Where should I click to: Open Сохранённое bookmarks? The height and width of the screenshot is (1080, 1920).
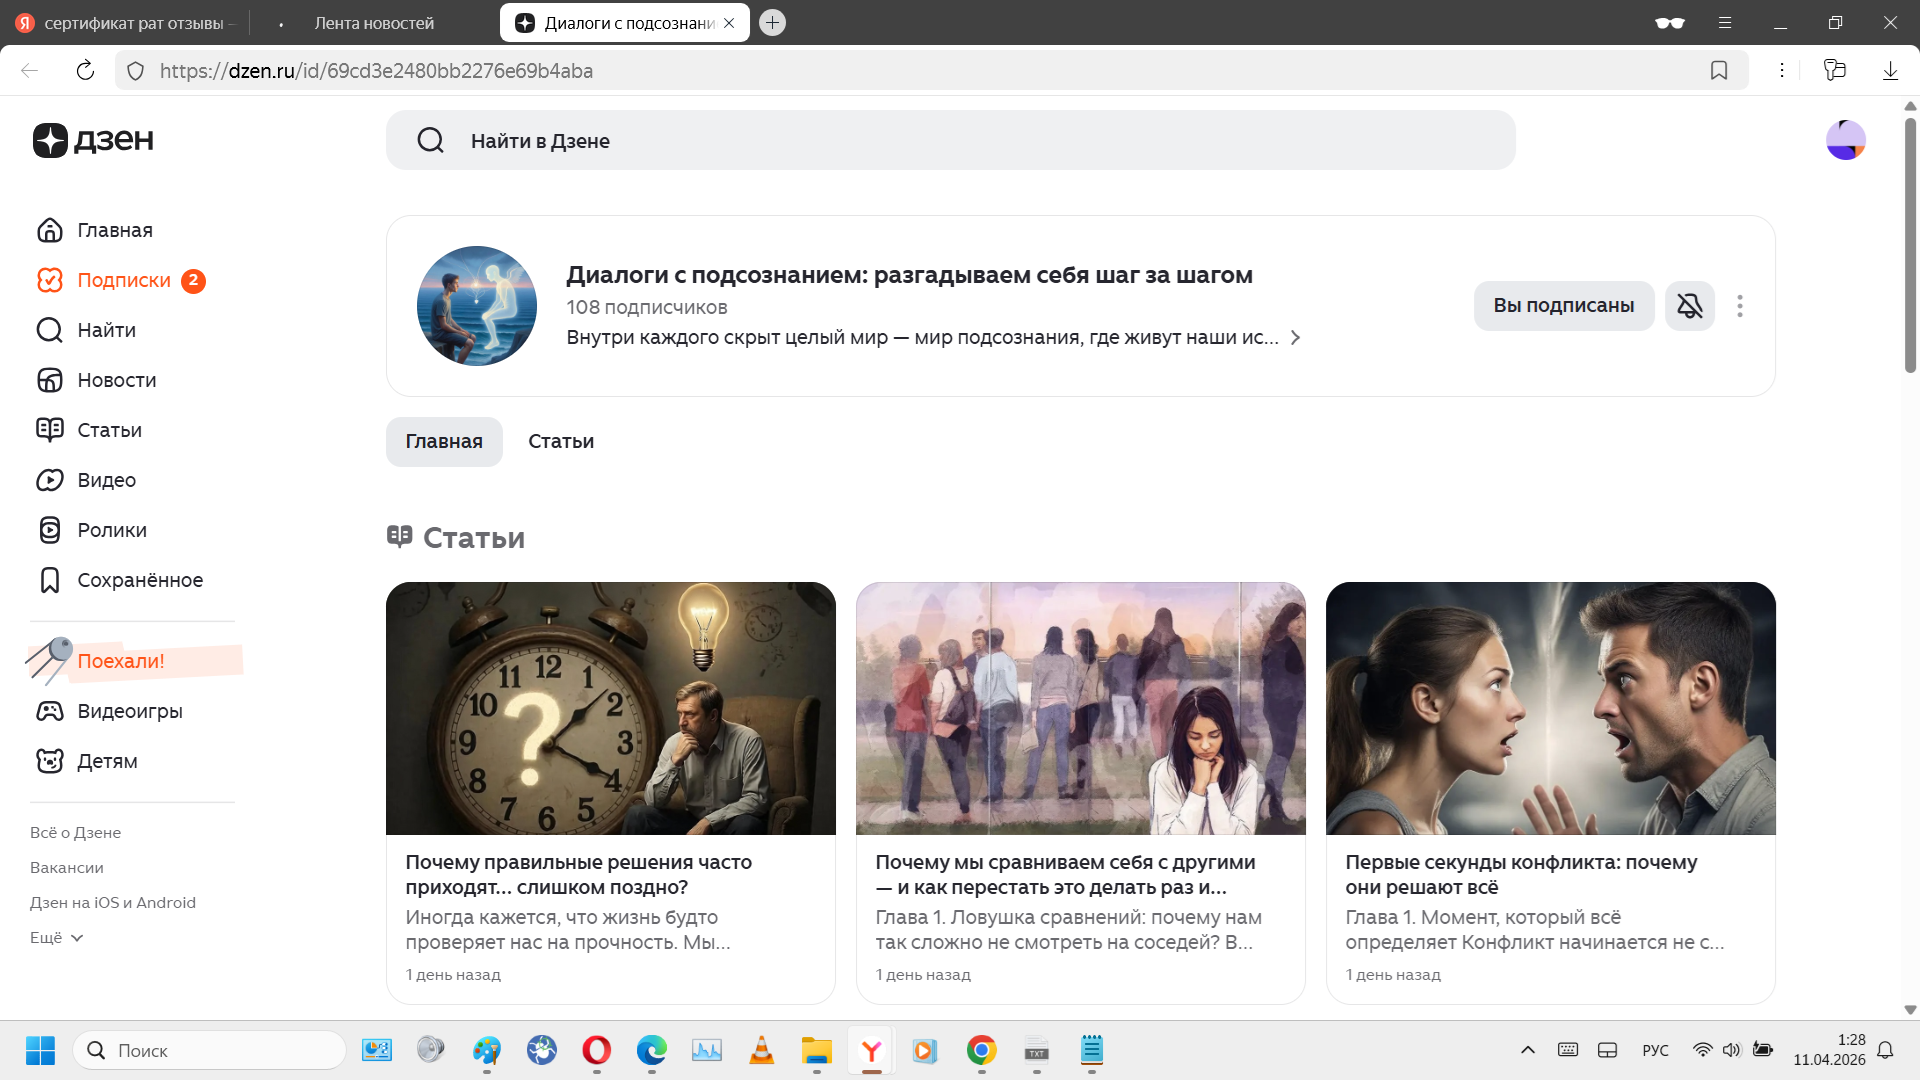pos(139,580)
